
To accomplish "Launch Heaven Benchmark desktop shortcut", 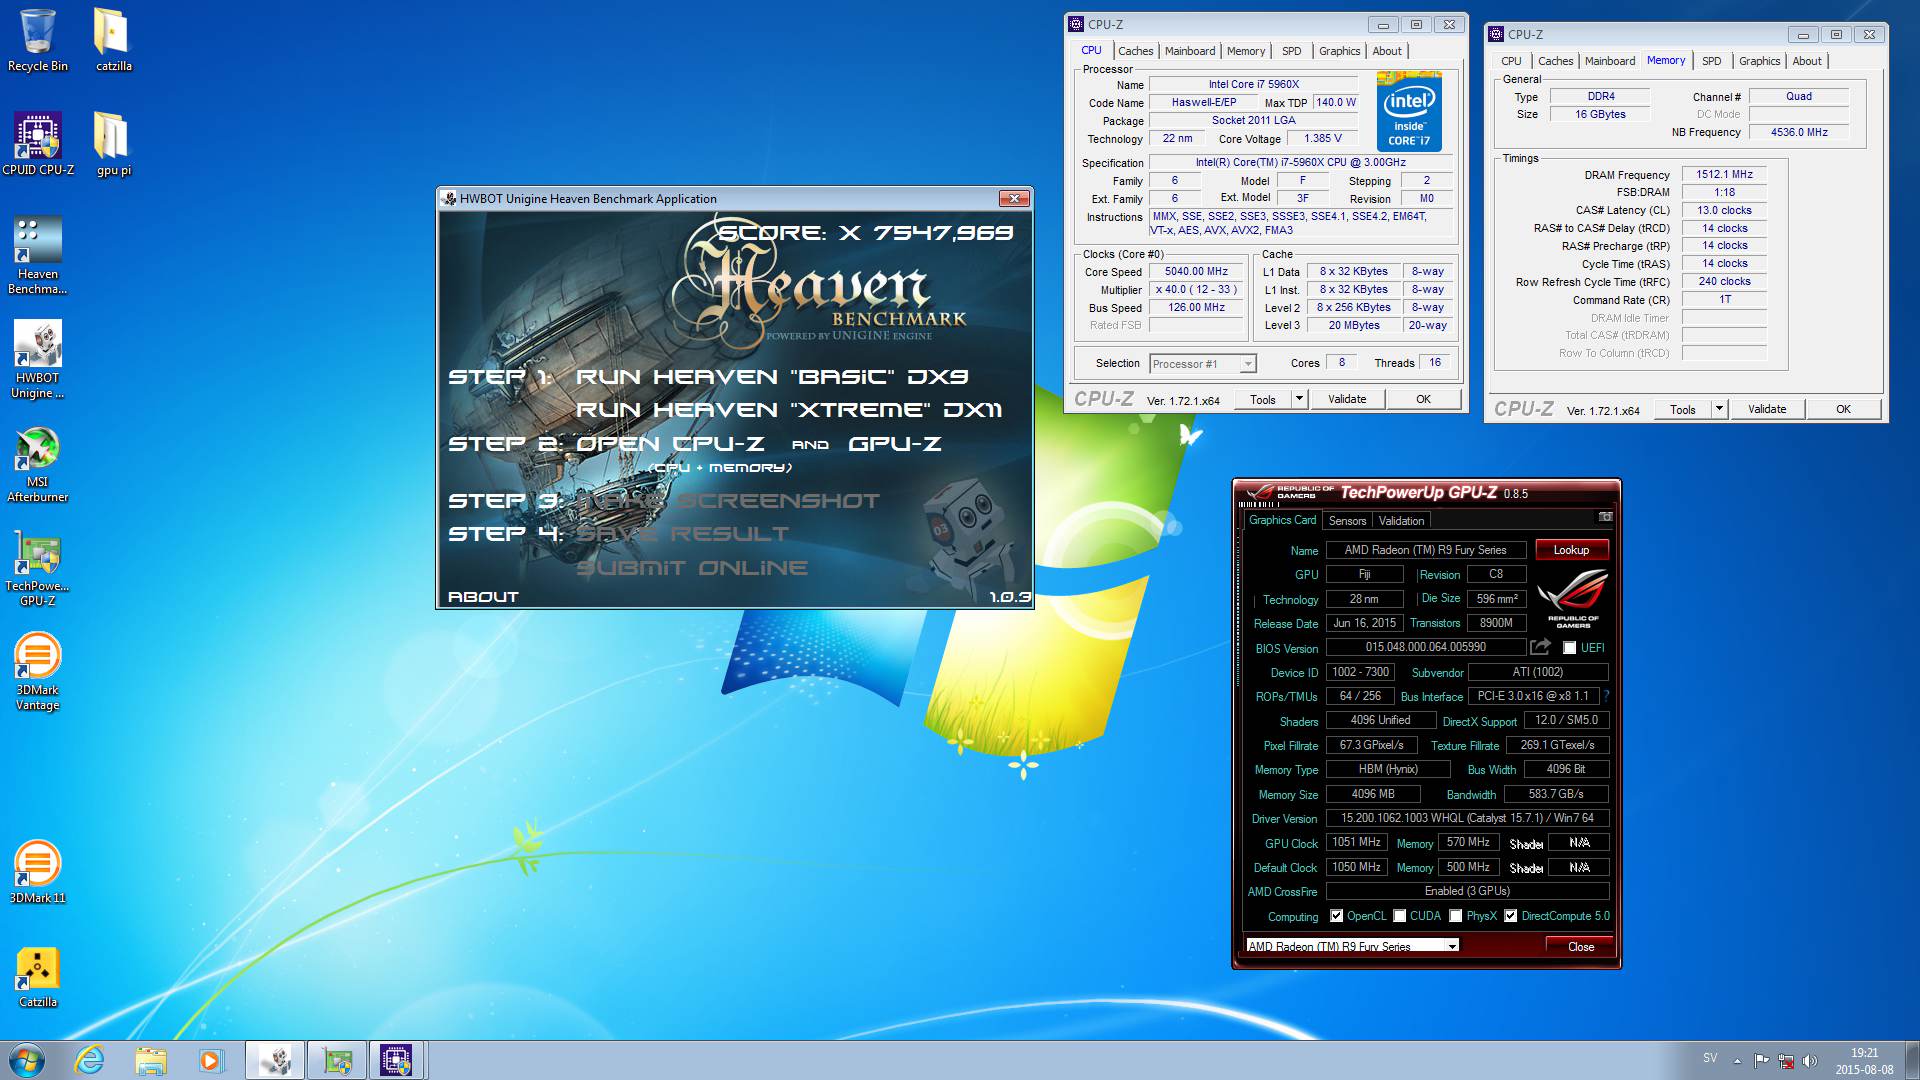I will coord(38,255).
